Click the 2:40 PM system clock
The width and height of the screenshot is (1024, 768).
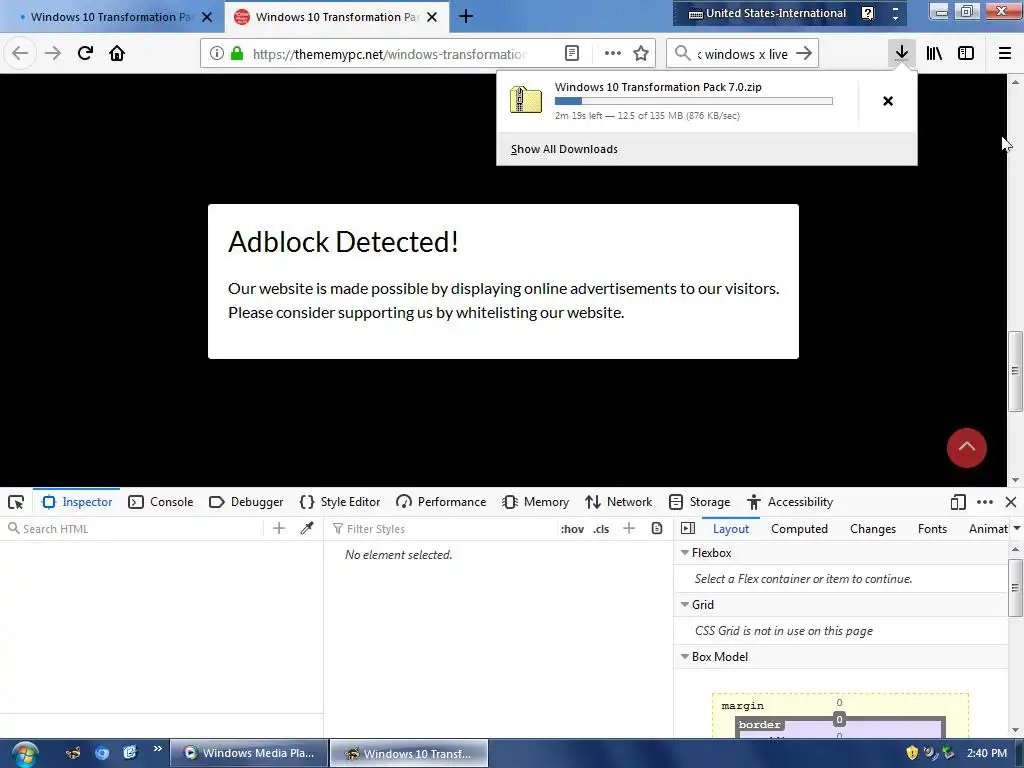pyautogui.click(x=986, y=753)
